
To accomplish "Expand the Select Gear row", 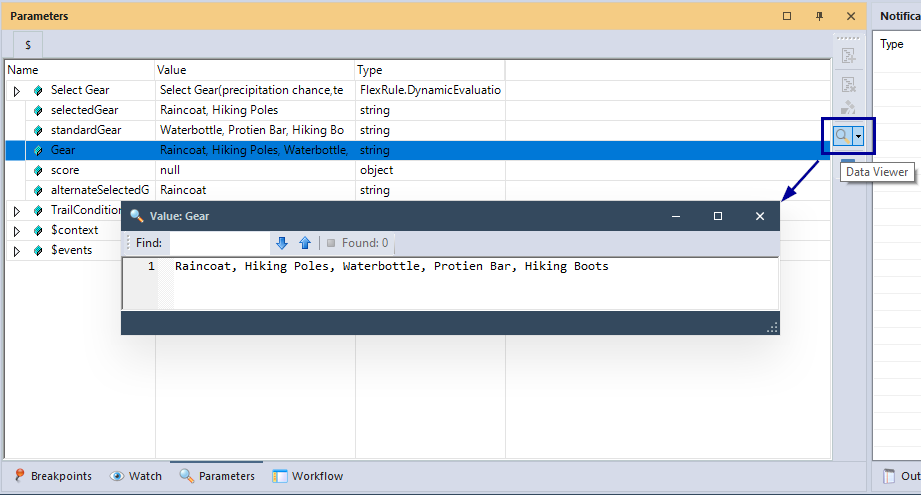I will click(x=16, y=91).
